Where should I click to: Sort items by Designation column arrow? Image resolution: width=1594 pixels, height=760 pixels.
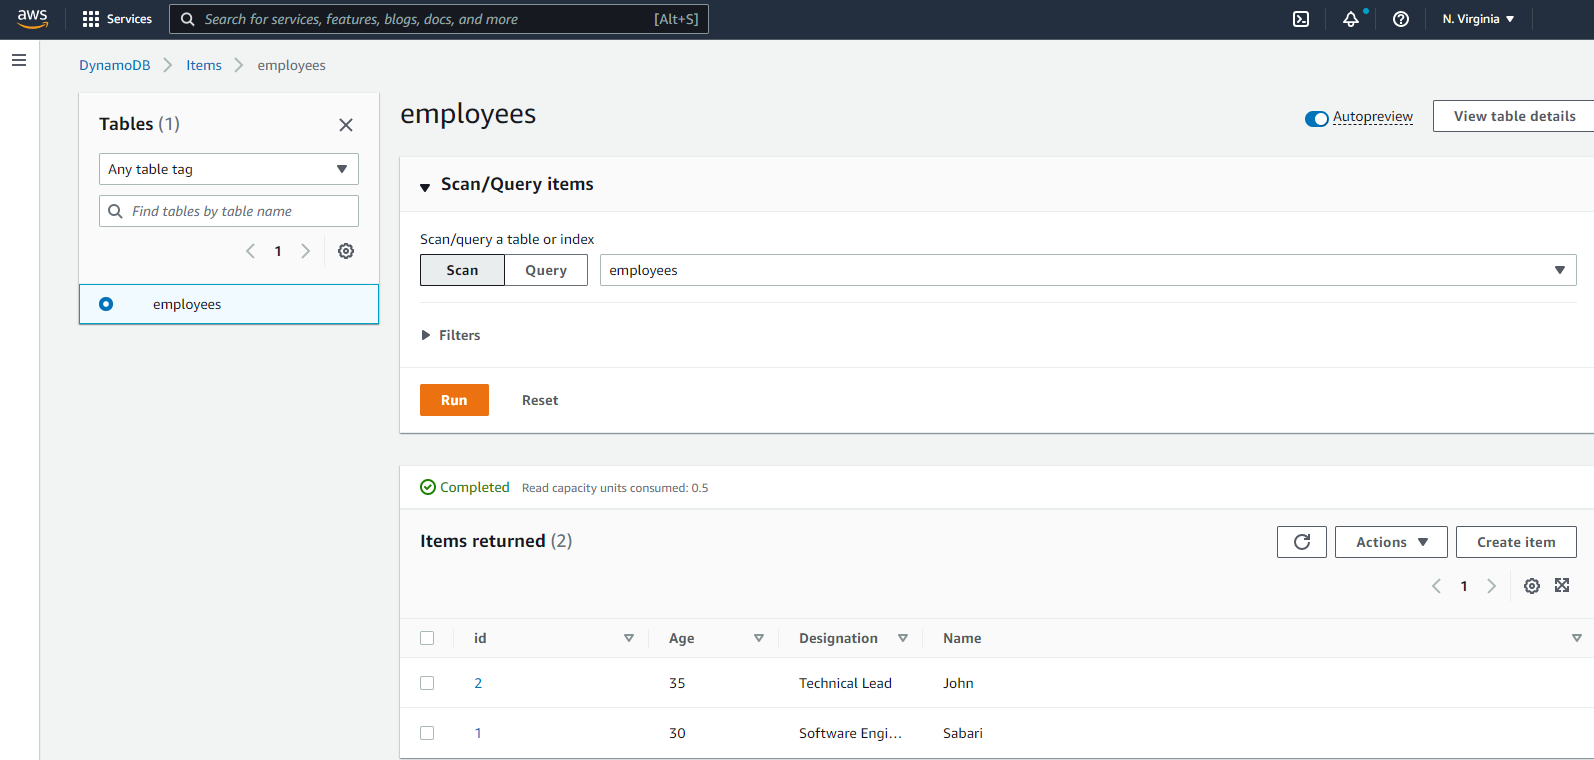point(903,638)
